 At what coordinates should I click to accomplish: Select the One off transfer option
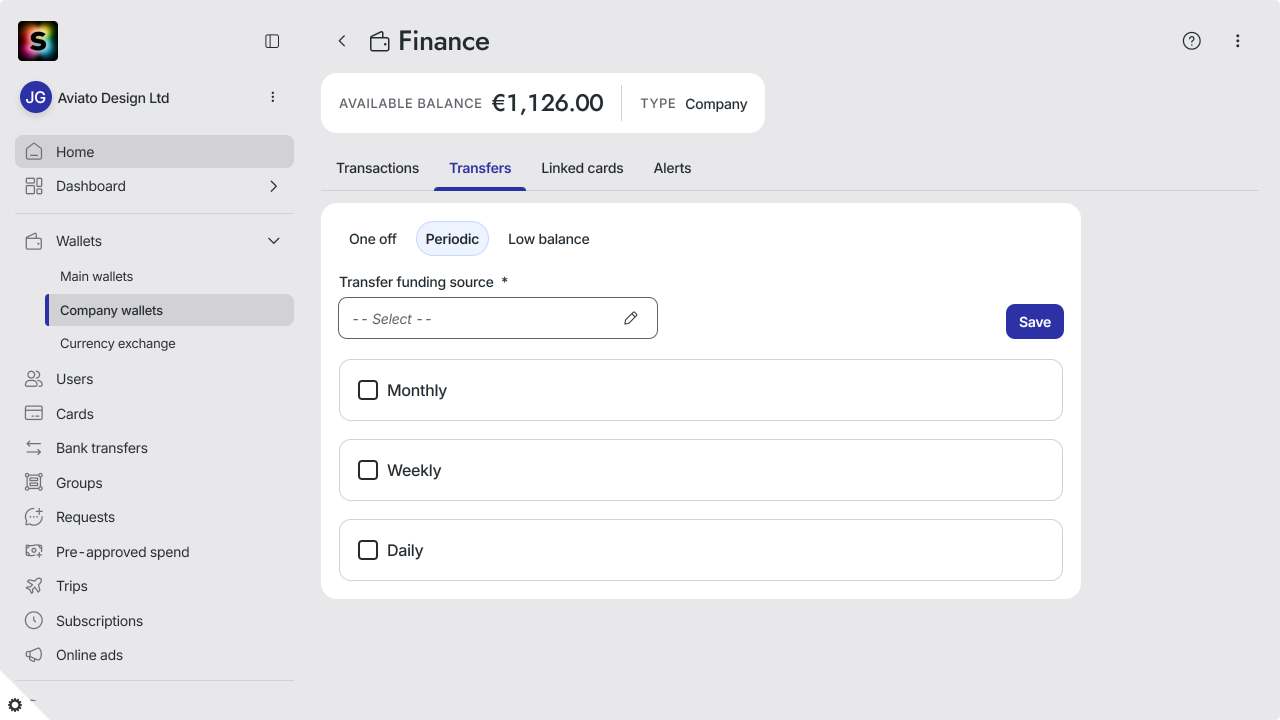pyautogui.click(x=373, y=239)
